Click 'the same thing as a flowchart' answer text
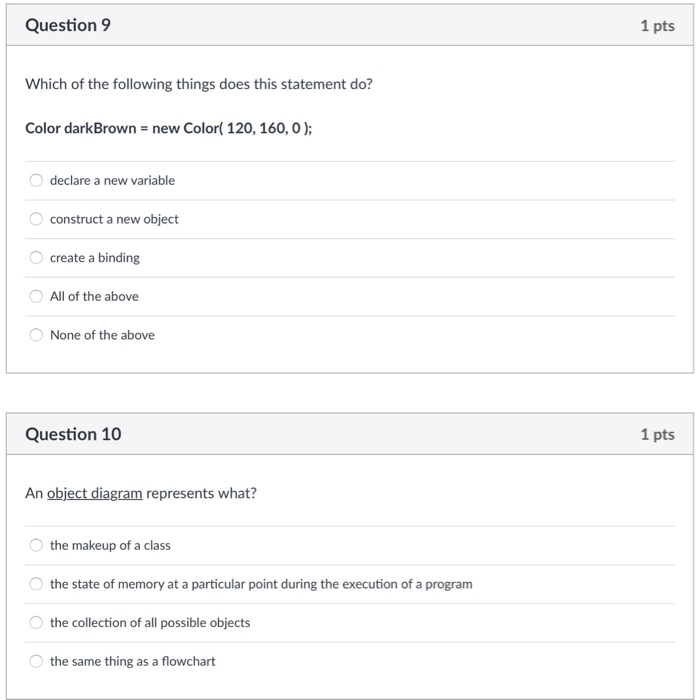This screenshot has height=700, width=699. pyautogui.click(x=132, y=661)
